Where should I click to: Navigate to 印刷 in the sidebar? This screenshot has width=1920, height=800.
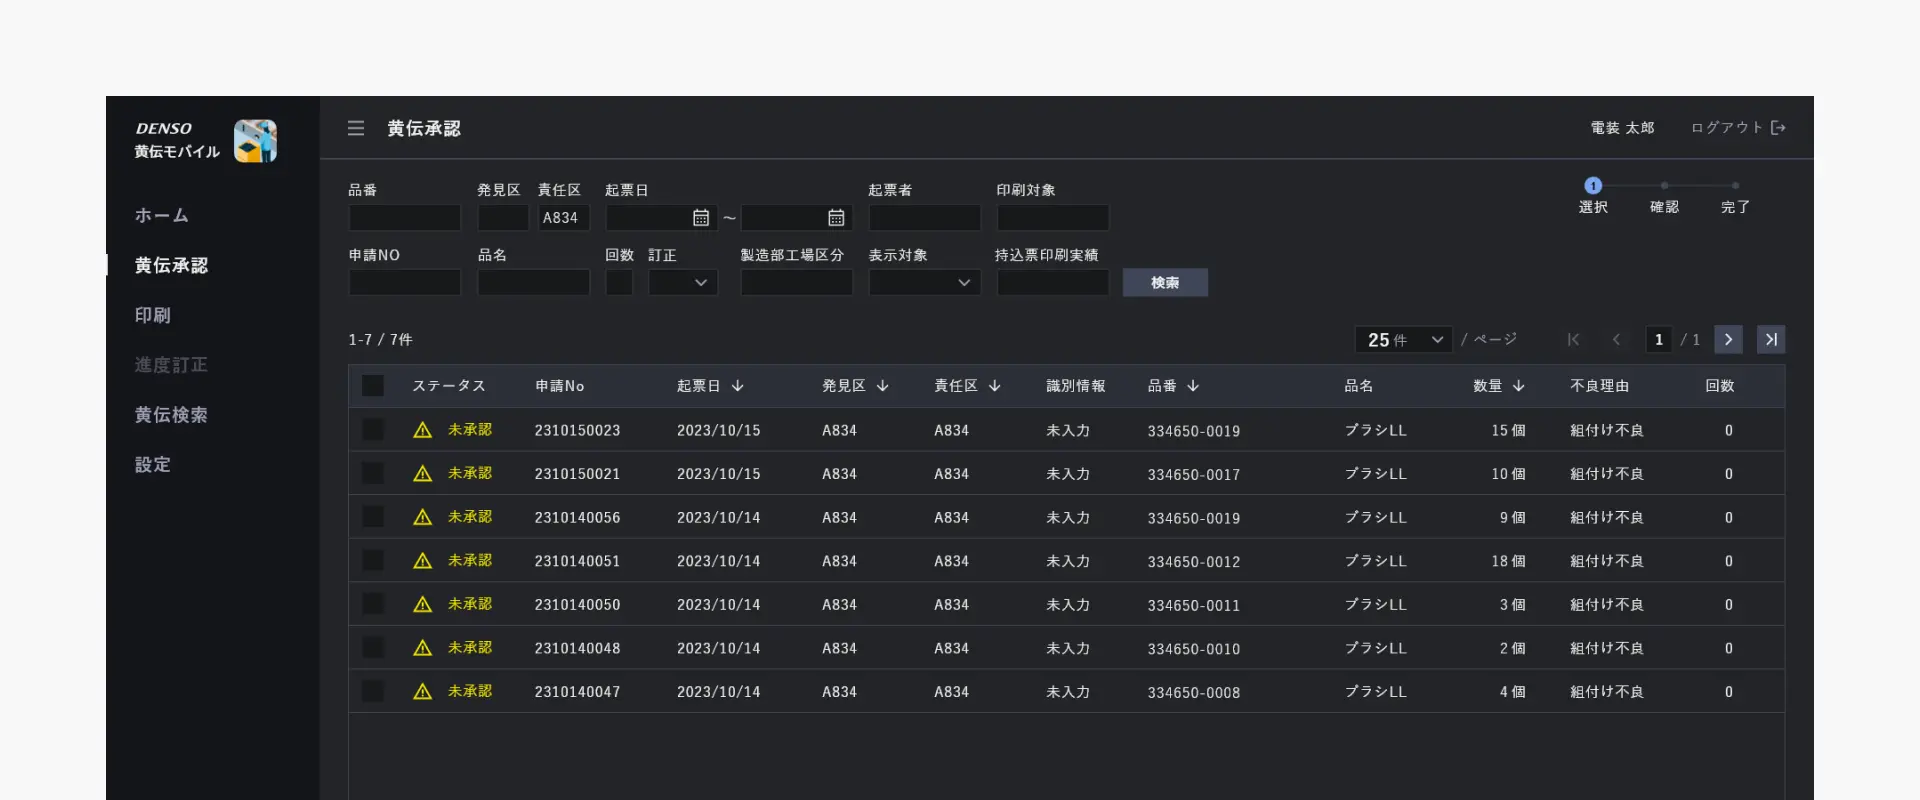point(153,315)
